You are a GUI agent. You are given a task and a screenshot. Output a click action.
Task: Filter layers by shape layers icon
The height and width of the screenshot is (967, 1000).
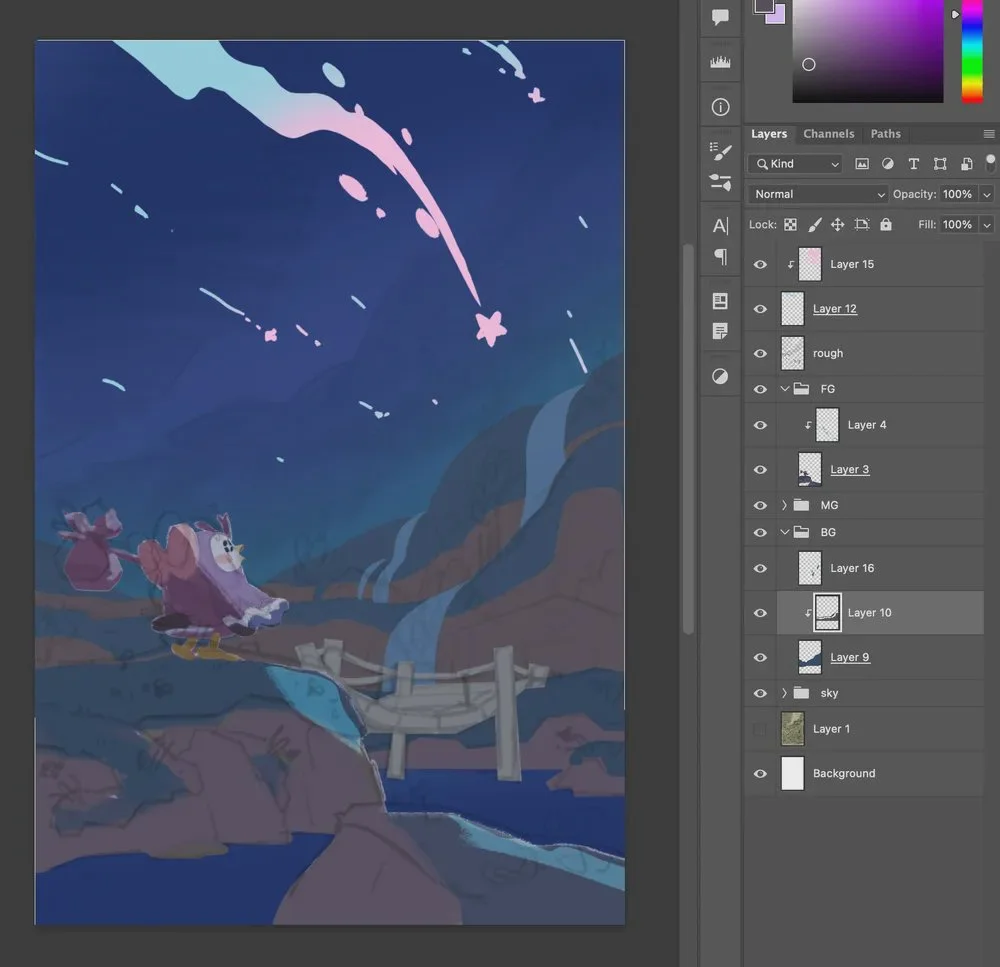tap(939, 164)
